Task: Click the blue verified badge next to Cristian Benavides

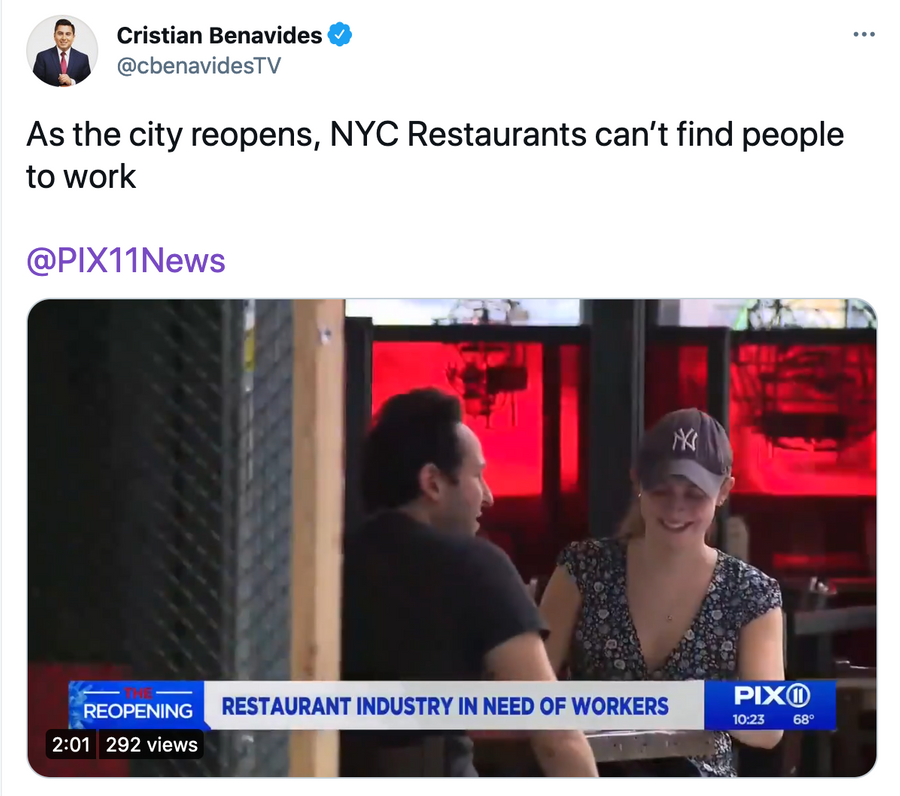Action: pos(340,34)
